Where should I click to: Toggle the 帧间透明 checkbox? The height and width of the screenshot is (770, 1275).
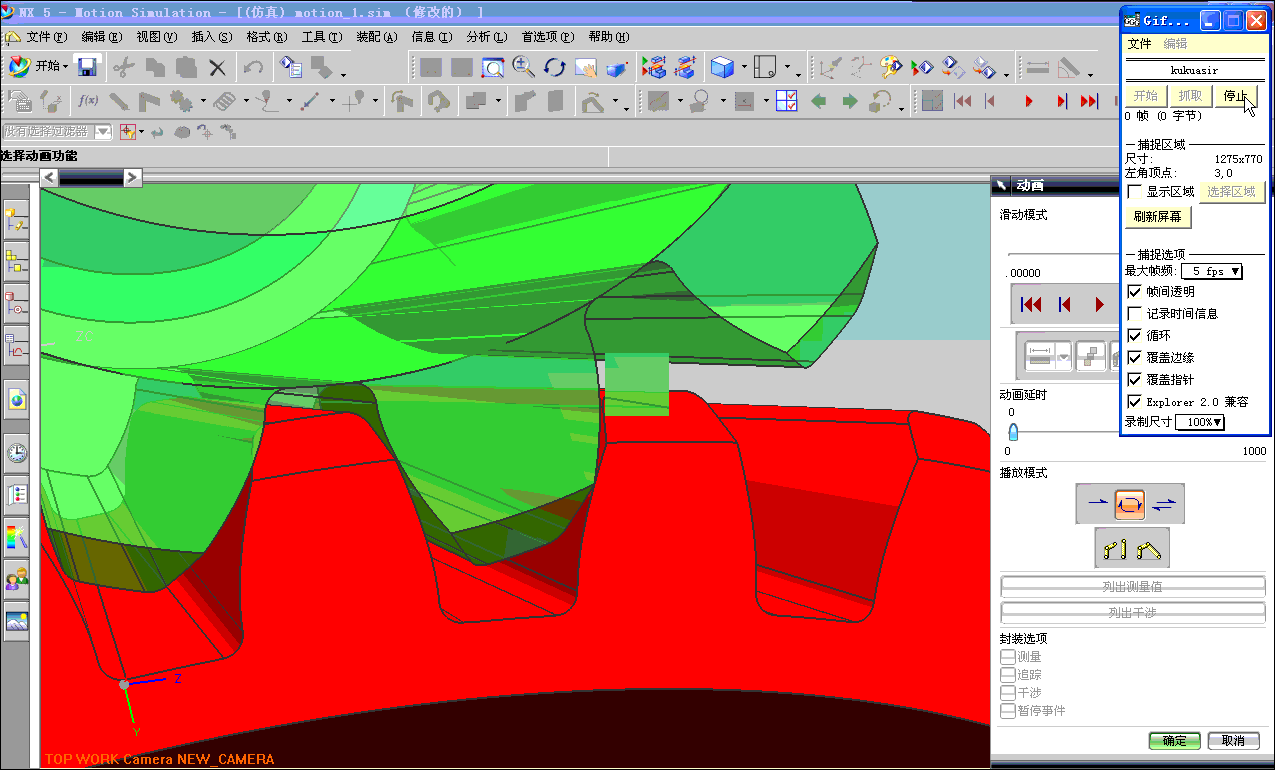[1135, 292]
